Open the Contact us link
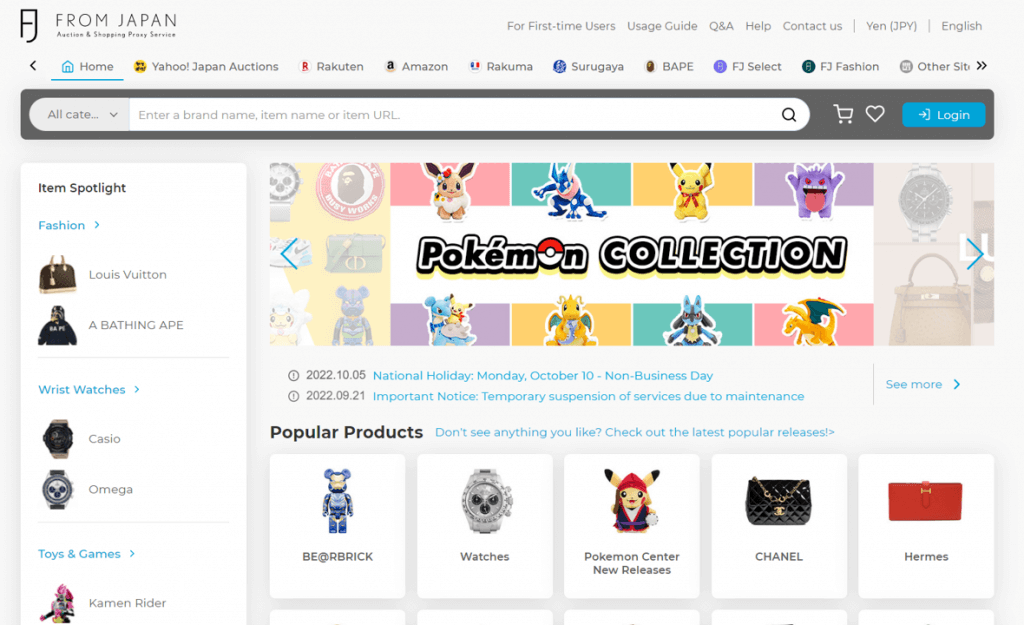 812,26
